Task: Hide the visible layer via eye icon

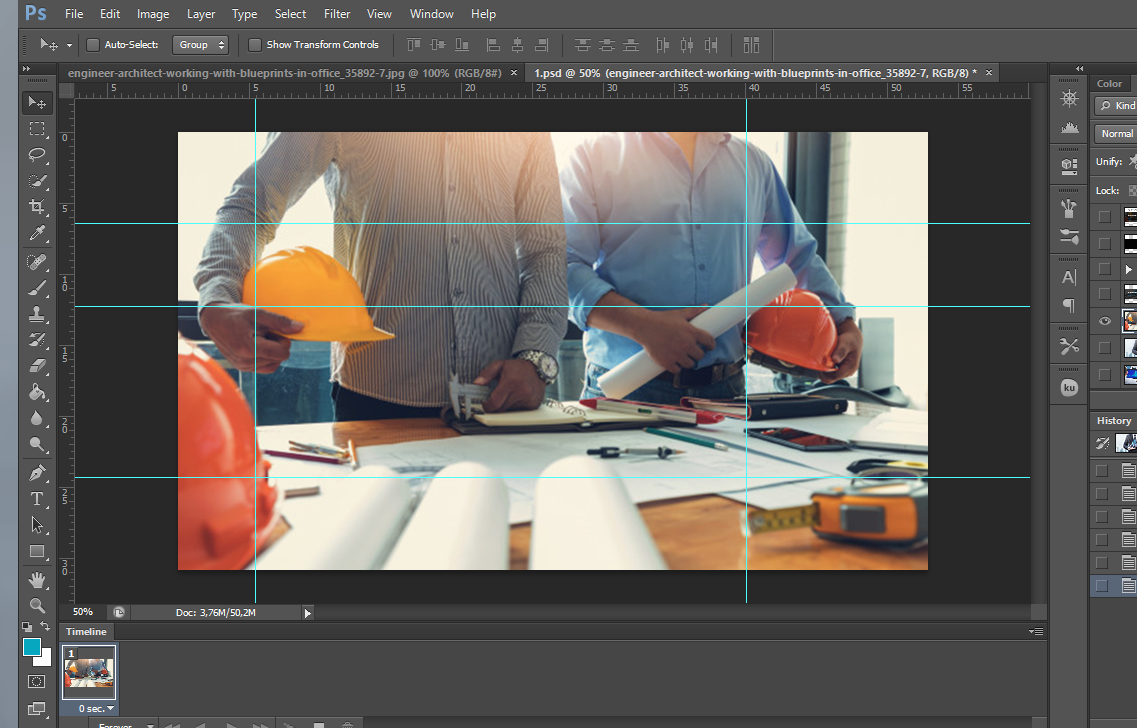Action: pos(1104,320)
